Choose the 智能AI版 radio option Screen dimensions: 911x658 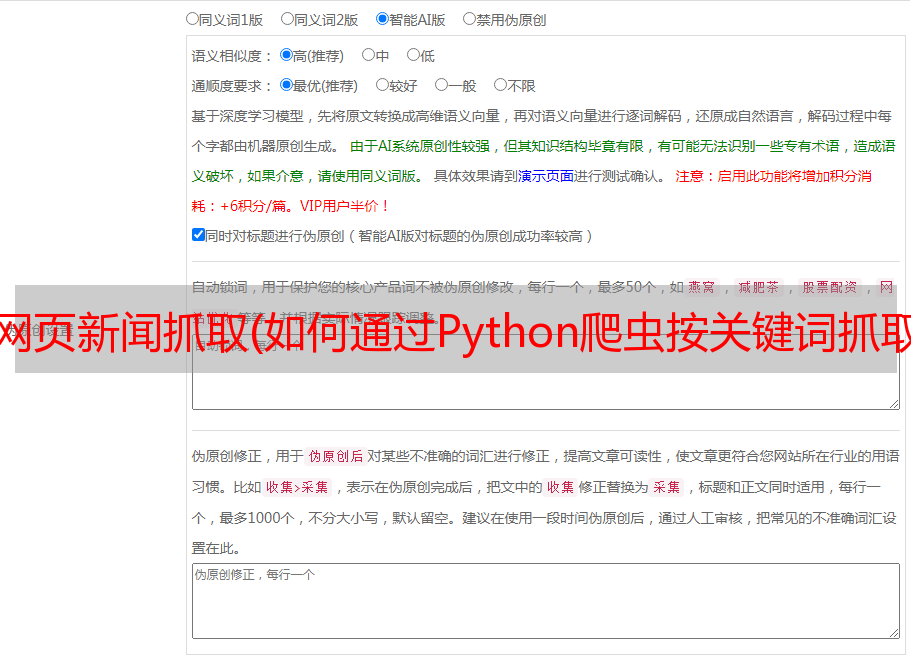[x=382, y=19]
